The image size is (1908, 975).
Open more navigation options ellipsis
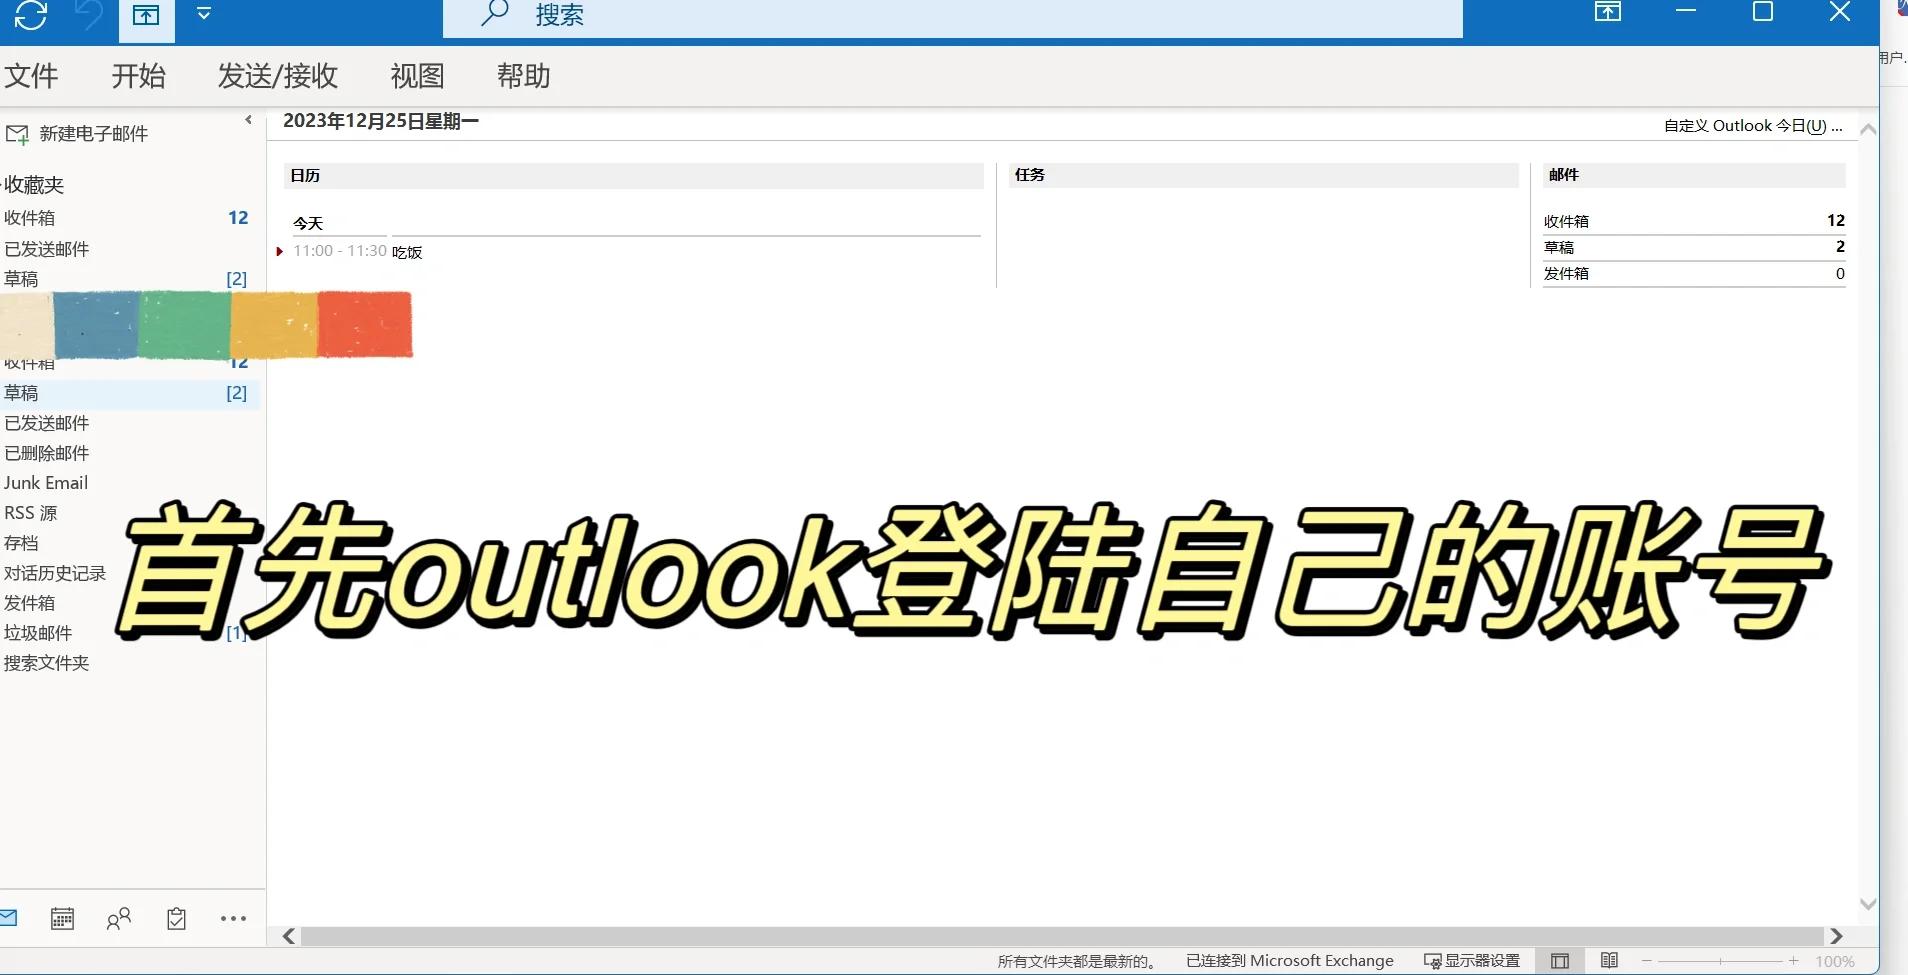pyautogui.click(x=233, y=918)
